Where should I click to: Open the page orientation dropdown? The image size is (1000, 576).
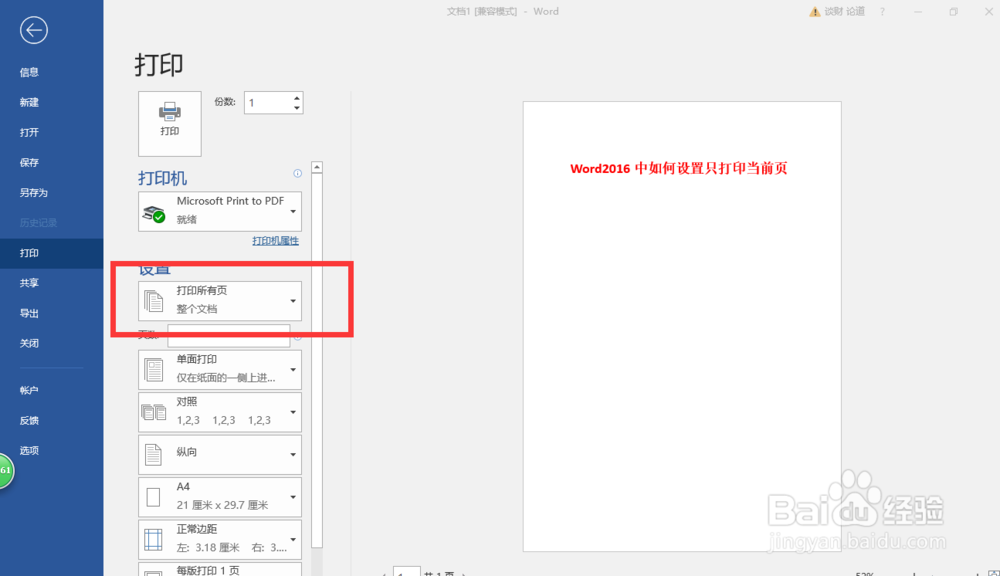[293, 454]
